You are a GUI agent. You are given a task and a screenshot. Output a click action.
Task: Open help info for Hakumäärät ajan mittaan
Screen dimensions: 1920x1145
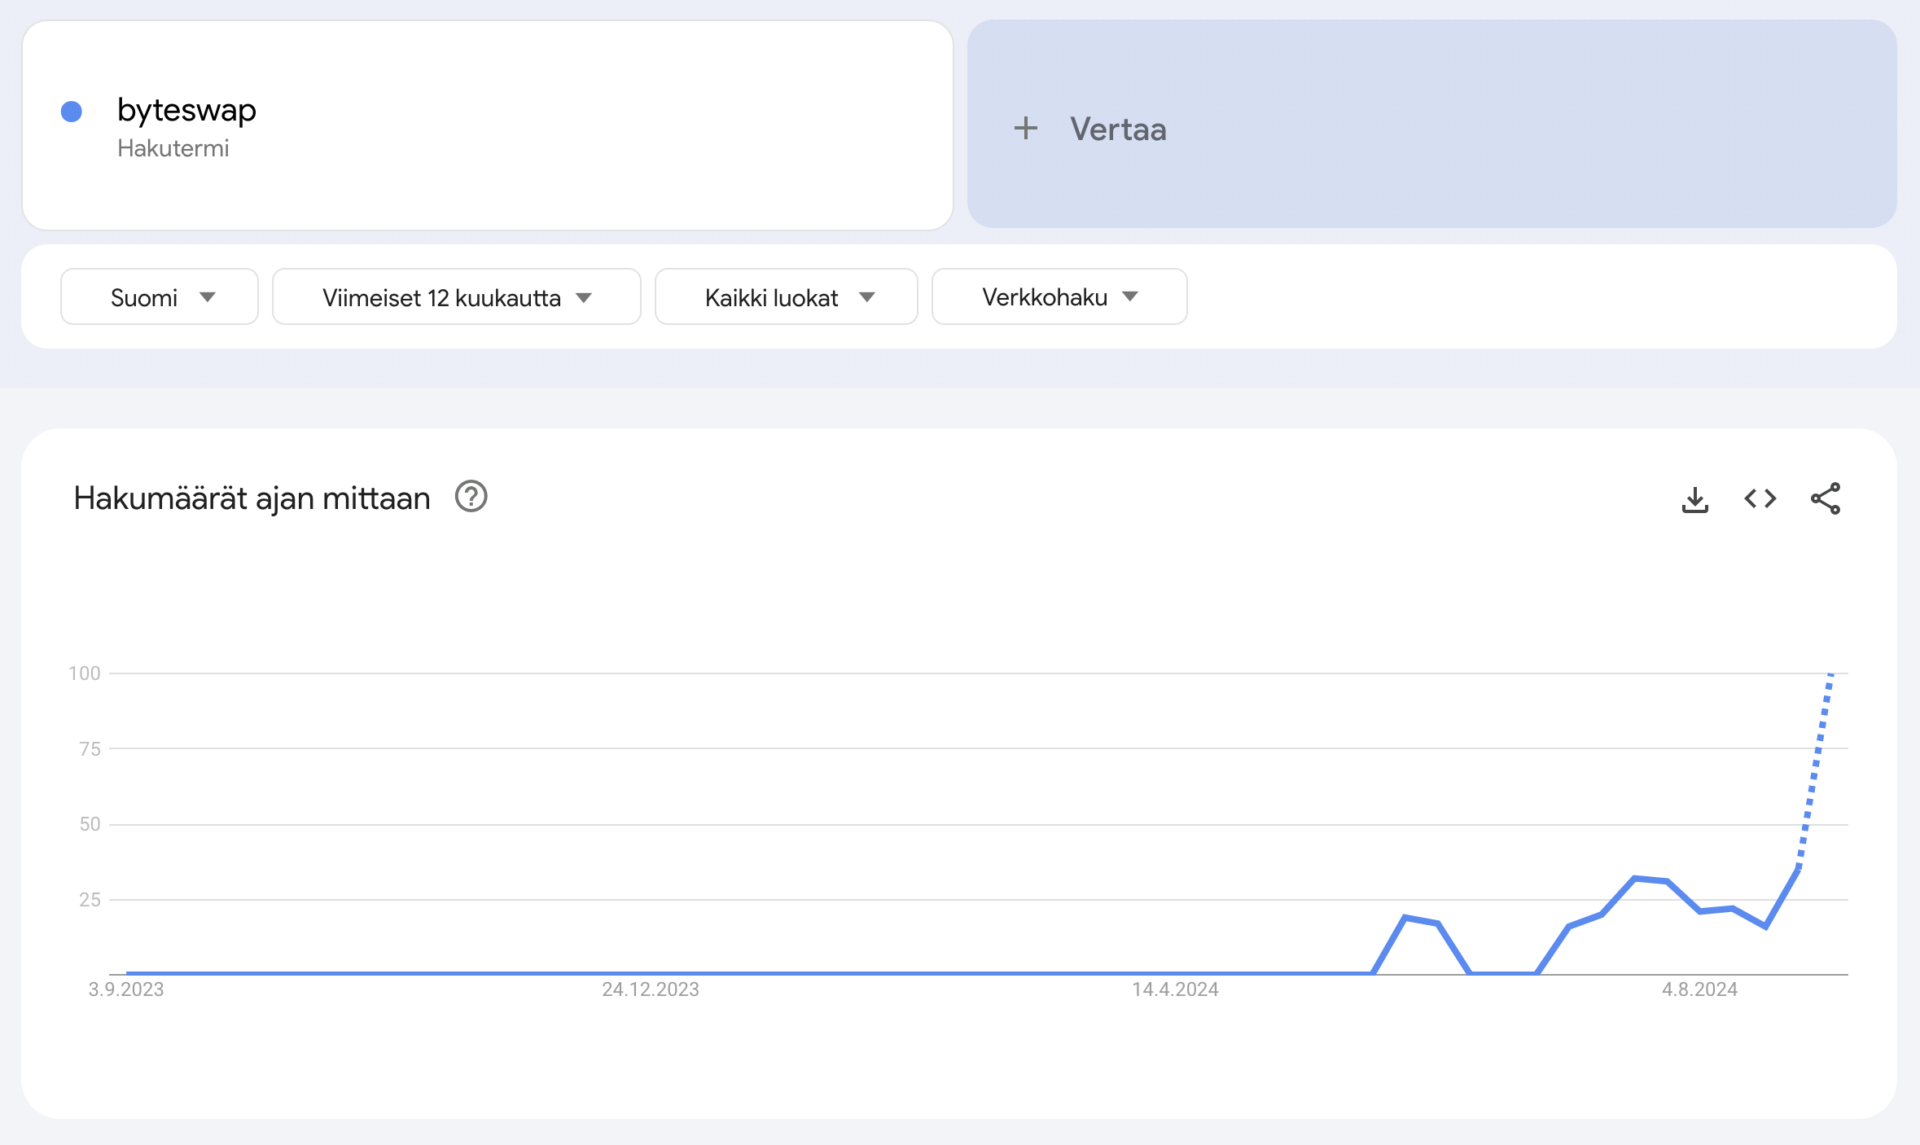coord(471,497)
